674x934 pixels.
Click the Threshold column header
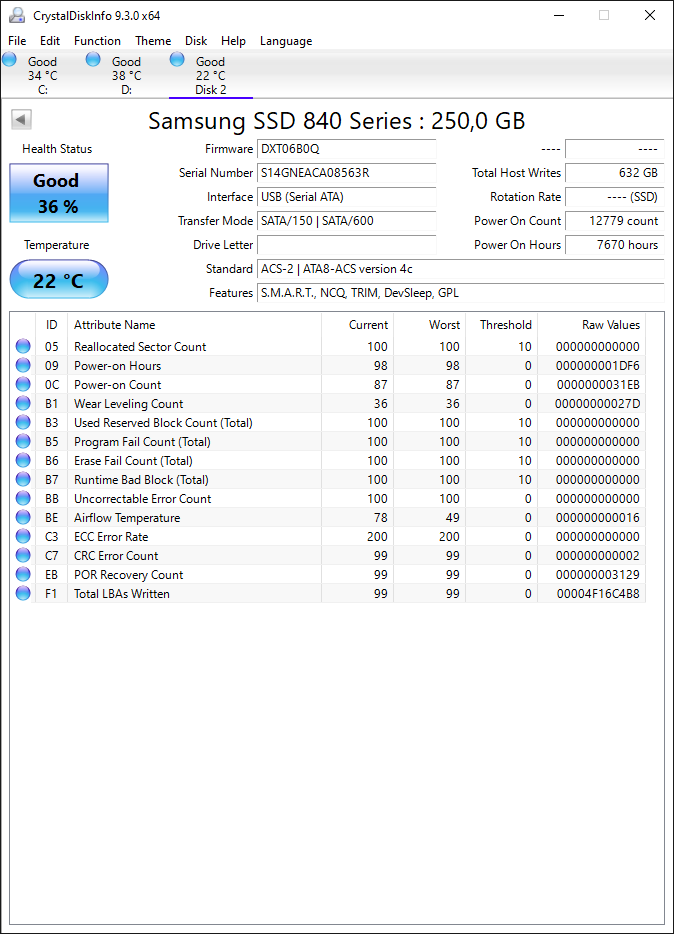(x=501, y=325)
